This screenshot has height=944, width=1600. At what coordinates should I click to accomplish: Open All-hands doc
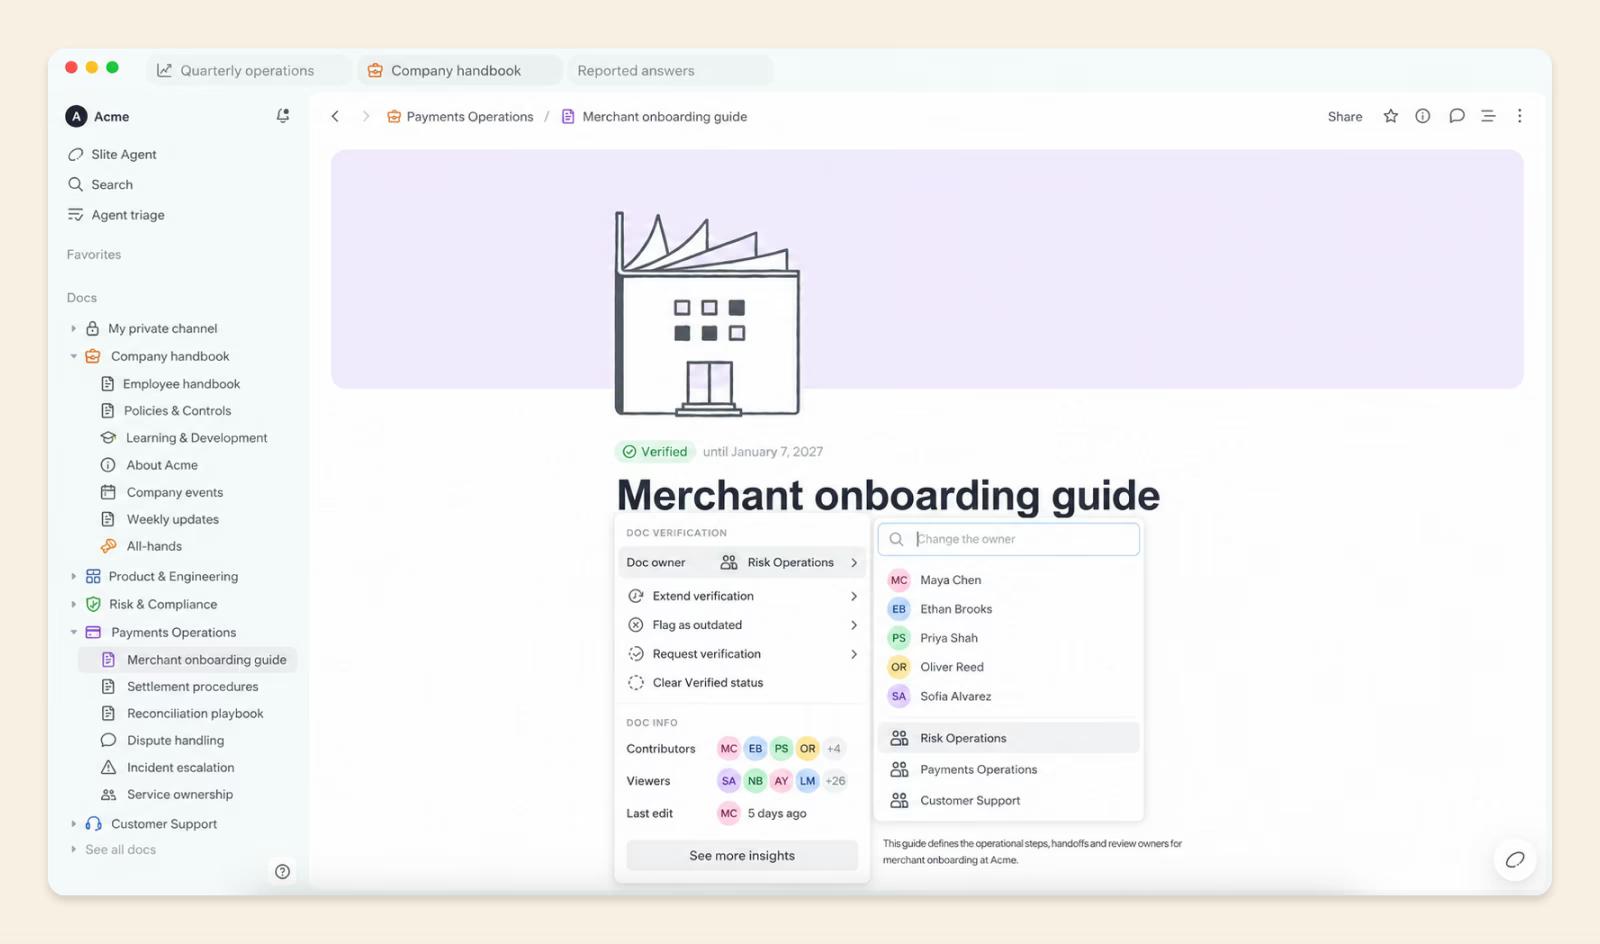(141, 546)
